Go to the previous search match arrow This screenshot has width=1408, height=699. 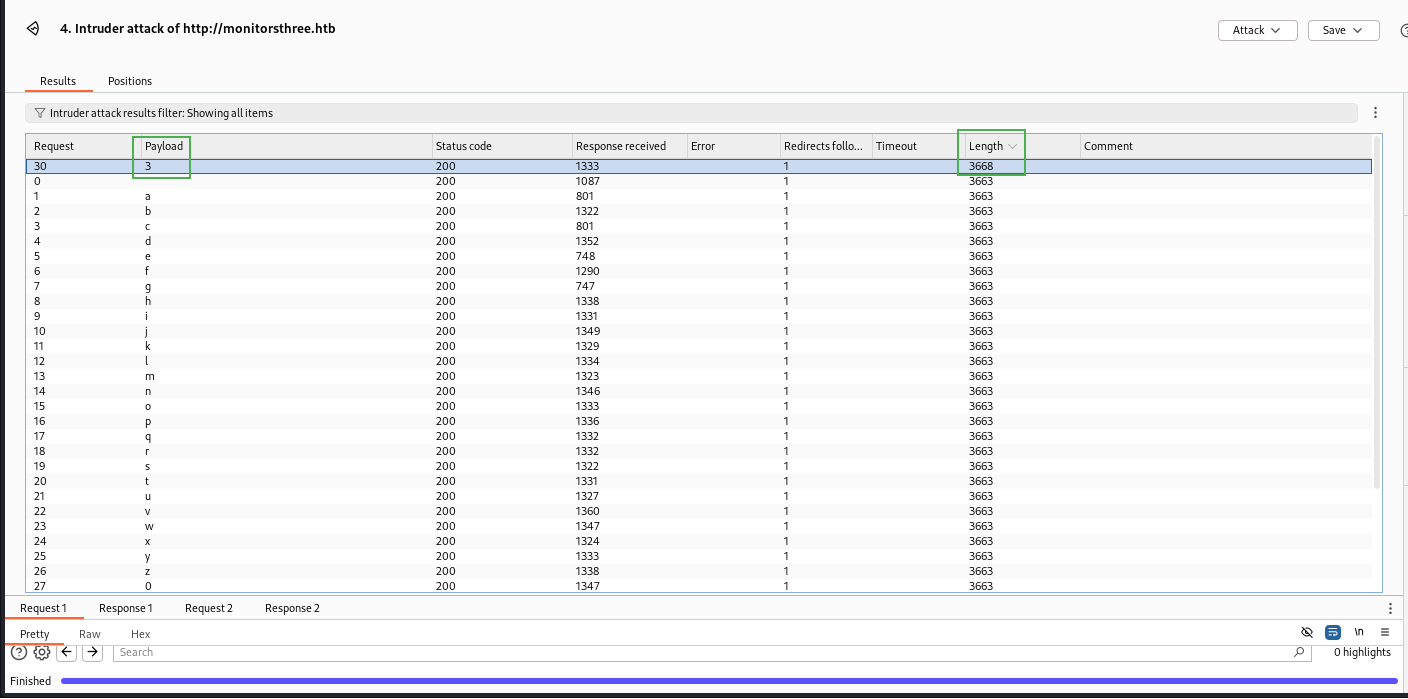[x=66, y=652]
